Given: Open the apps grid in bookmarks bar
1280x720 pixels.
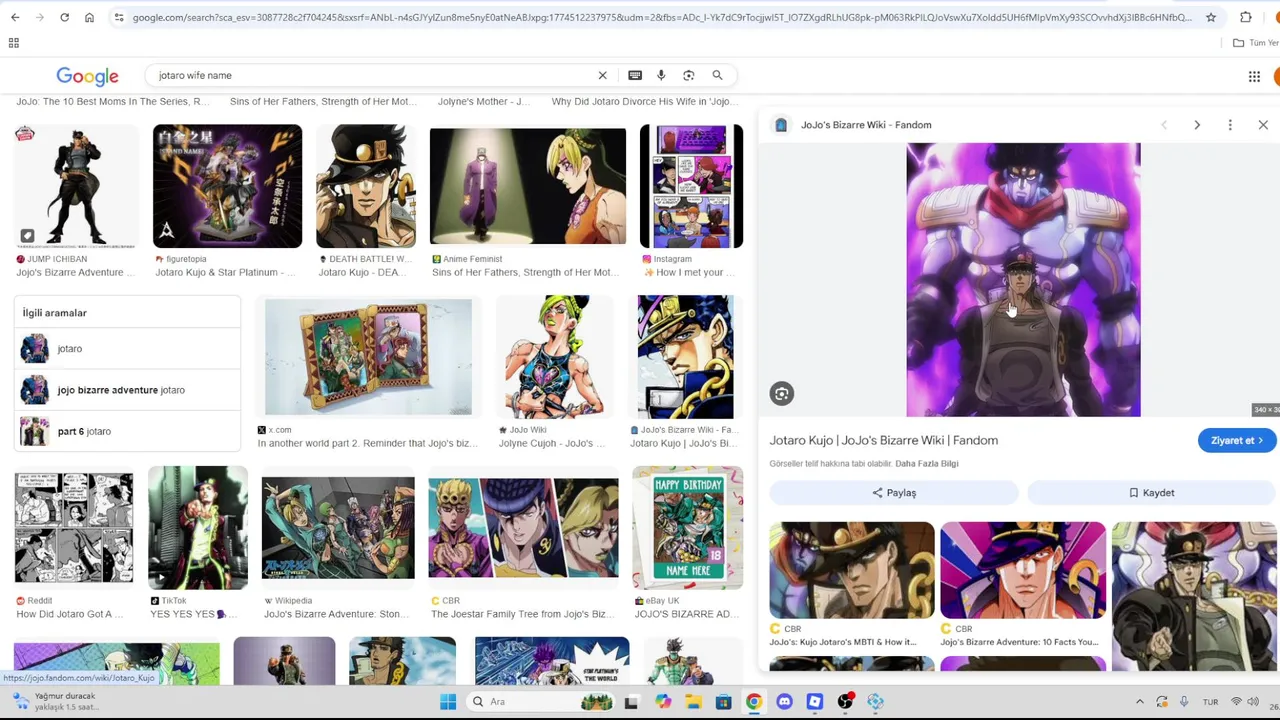Looking at the screenshot, I should (x=14, y=43).
